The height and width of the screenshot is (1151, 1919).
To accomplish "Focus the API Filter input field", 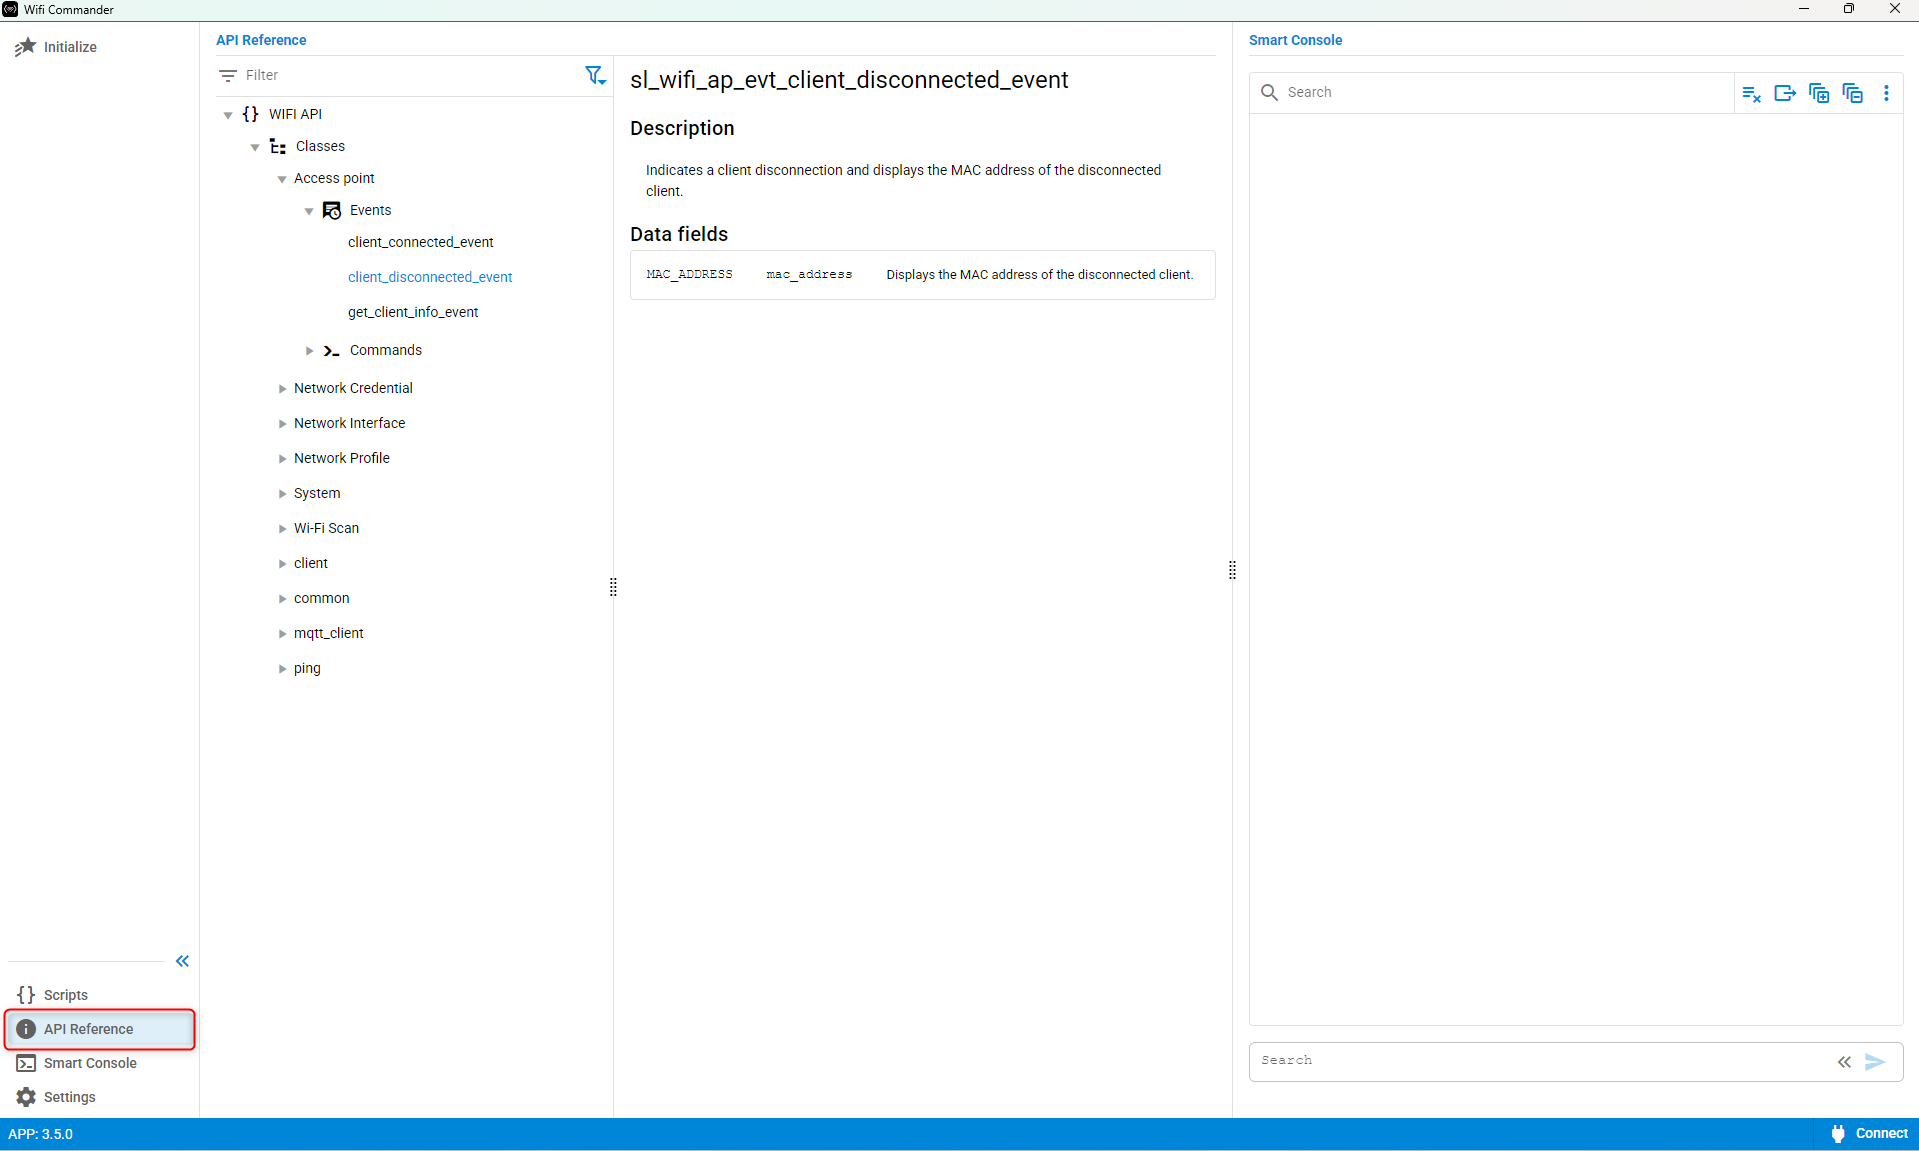I will (410, 75).
